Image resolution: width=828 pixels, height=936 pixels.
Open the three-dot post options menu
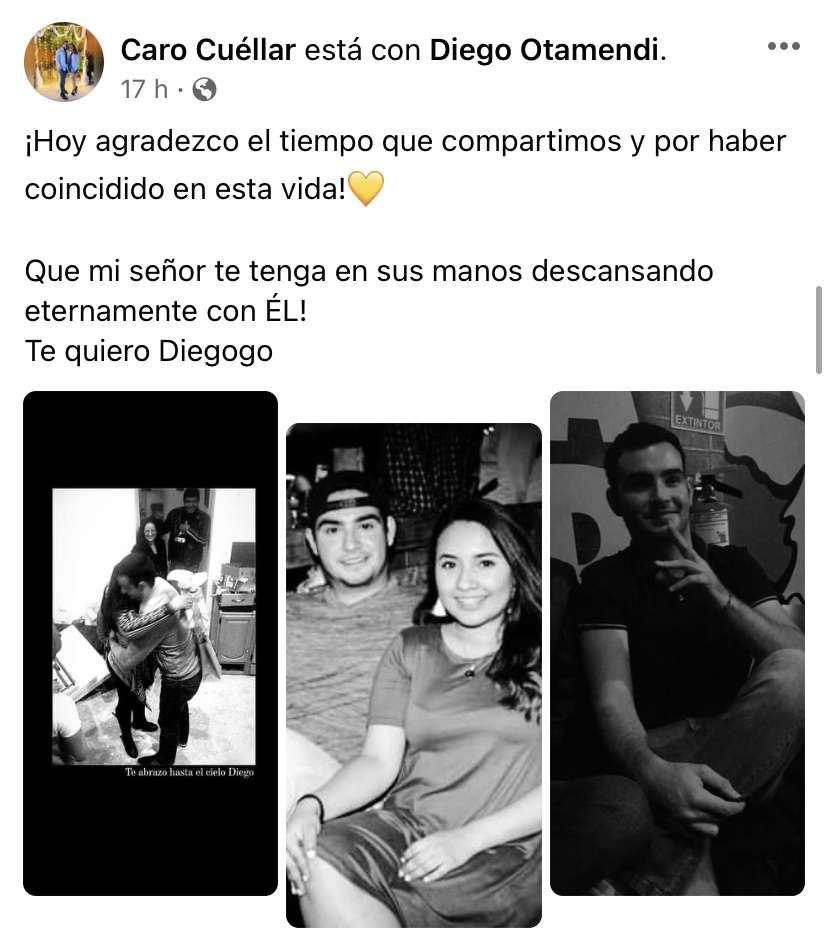(x=783, y=46)
